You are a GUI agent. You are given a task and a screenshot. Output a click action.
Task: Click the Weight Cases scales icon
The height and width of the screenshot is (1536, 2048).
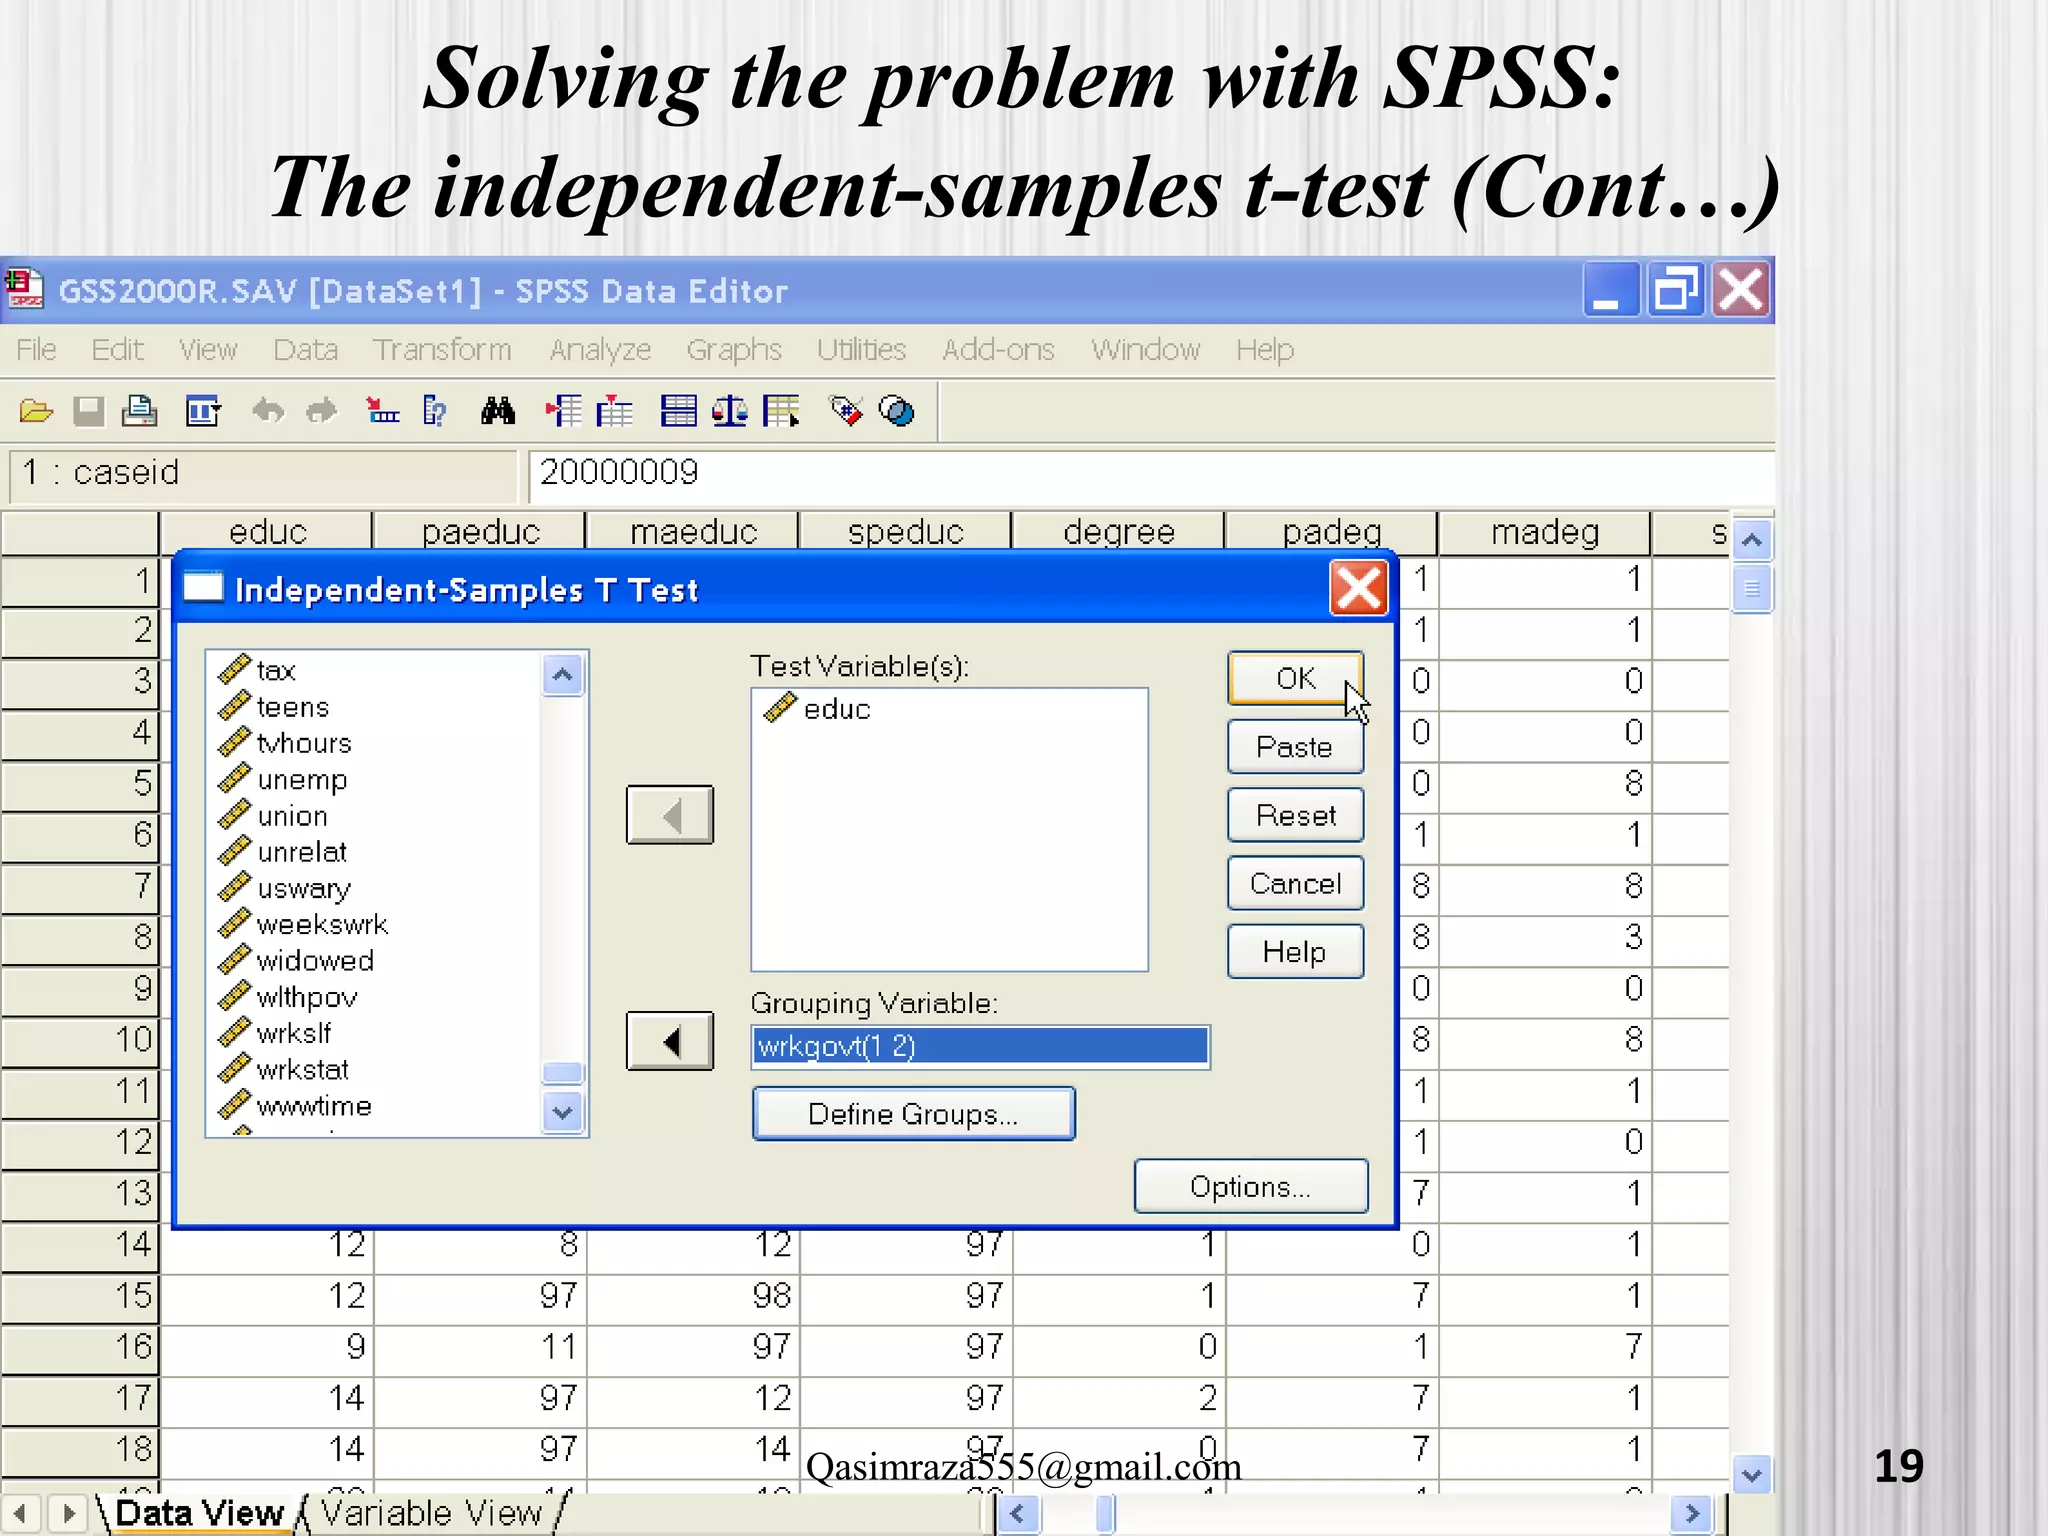pos(730,411)
